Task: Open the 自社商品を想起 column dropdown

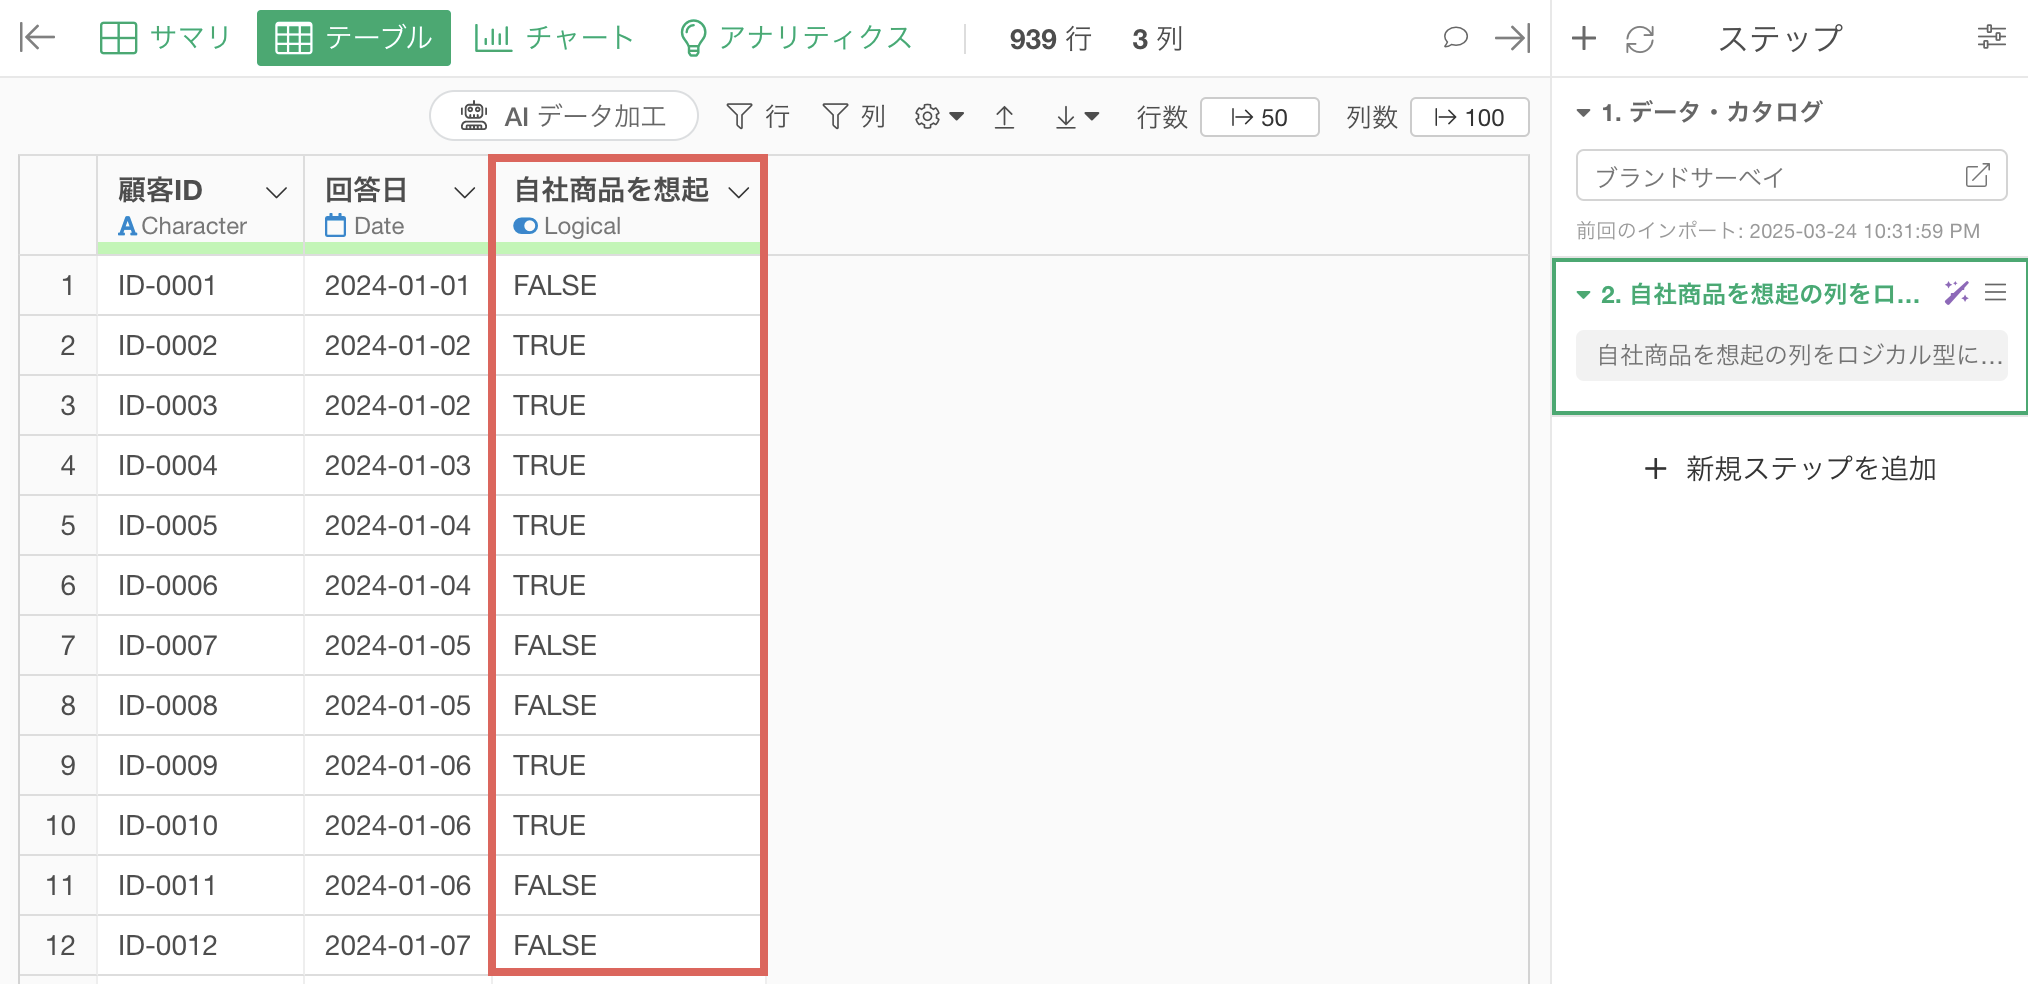Action: (739, 192)
